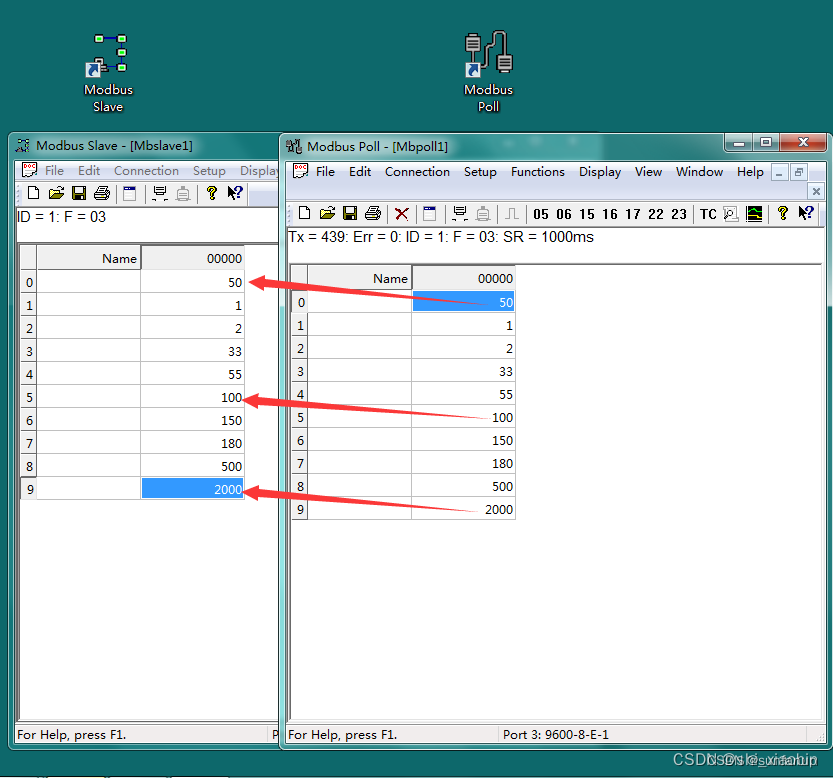Select value 100 in Modbus Poll row 5

coord(463,417)
